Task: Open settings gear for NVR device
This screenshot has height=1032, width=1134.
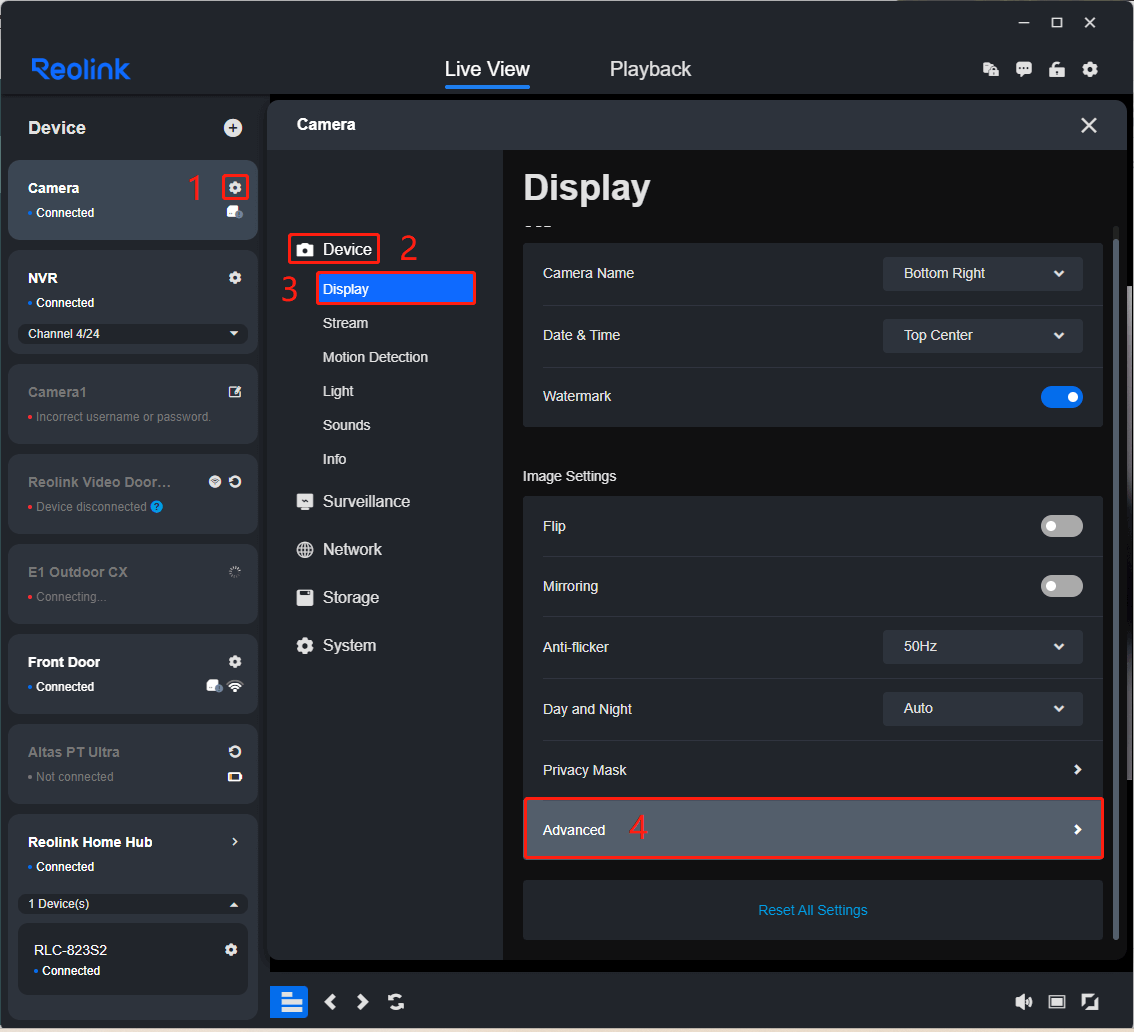Action: coord(235,278)
